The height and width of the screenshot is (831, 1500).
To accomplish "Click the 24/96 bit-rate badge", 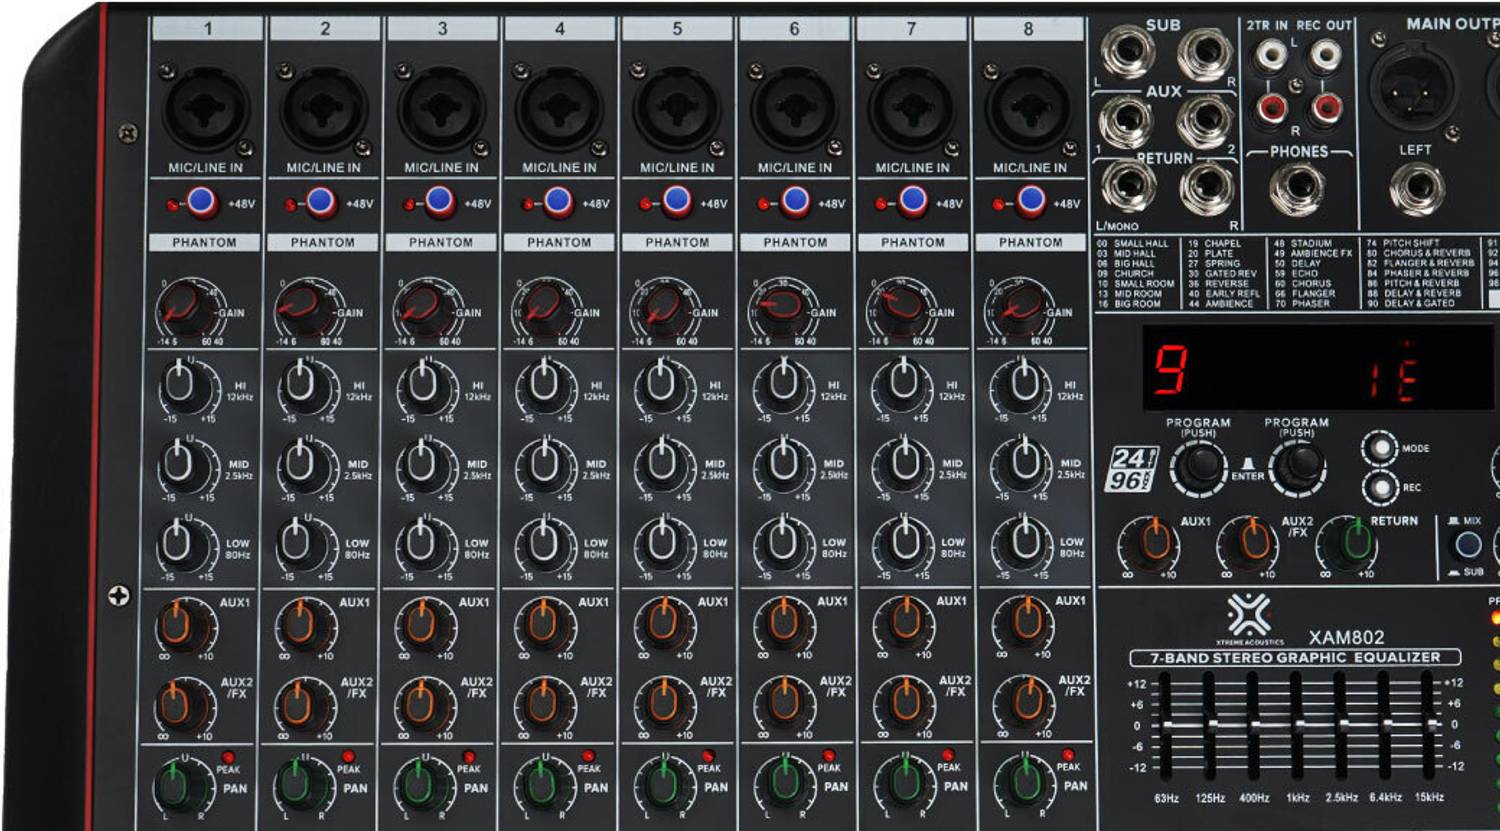I will coord(1131,469).
